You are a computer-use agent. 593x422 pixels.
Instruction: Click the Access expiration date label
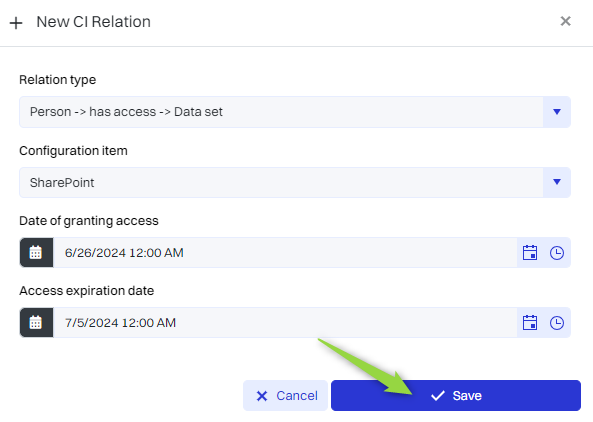(87, 291)
